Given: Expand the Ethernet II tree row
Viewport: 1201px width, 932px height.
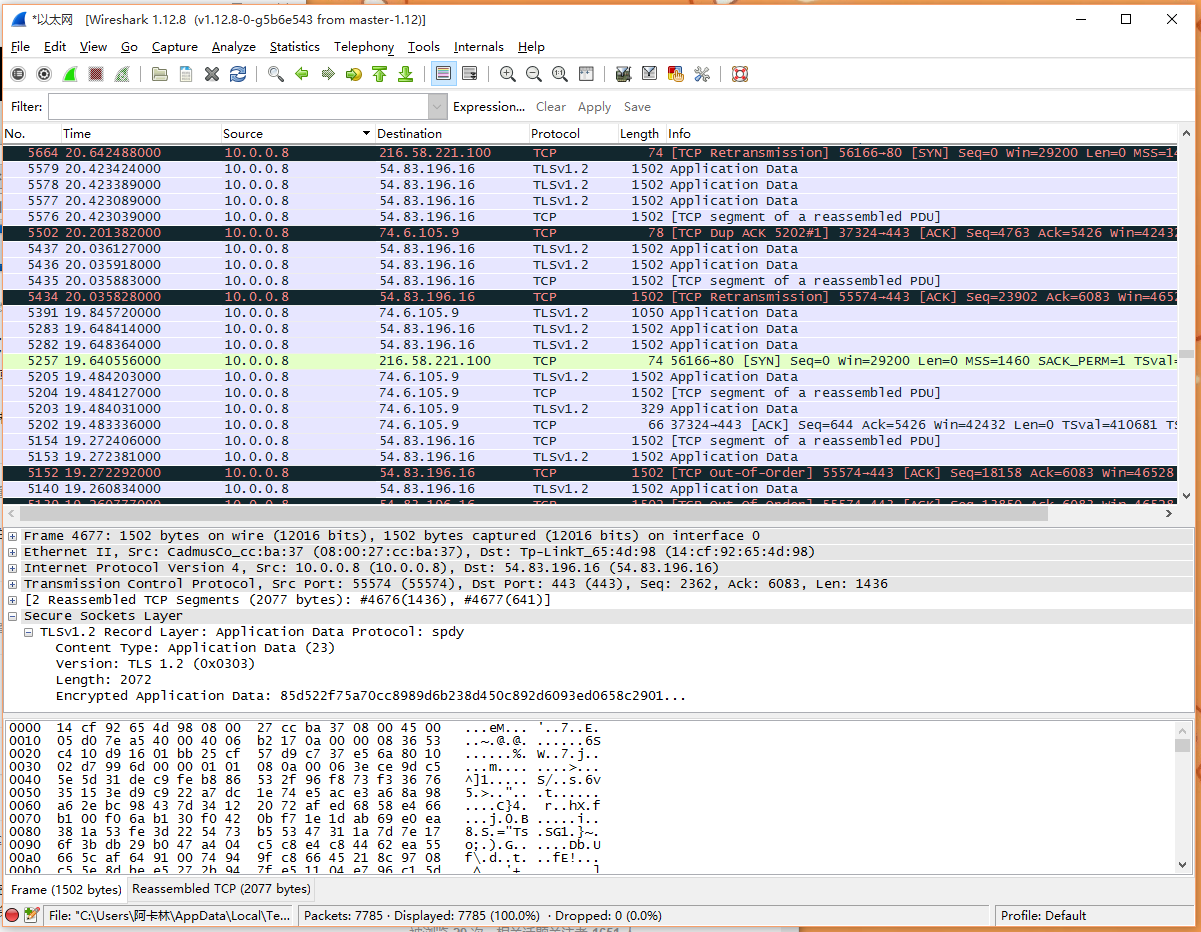Looking at the screenshot, I should [13, 552].
